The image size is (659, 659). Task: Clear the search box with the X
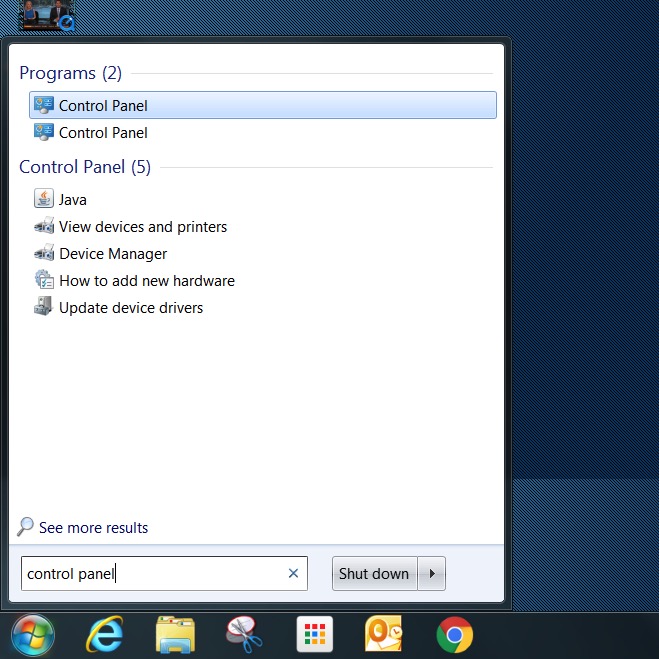tap(293, 573)
